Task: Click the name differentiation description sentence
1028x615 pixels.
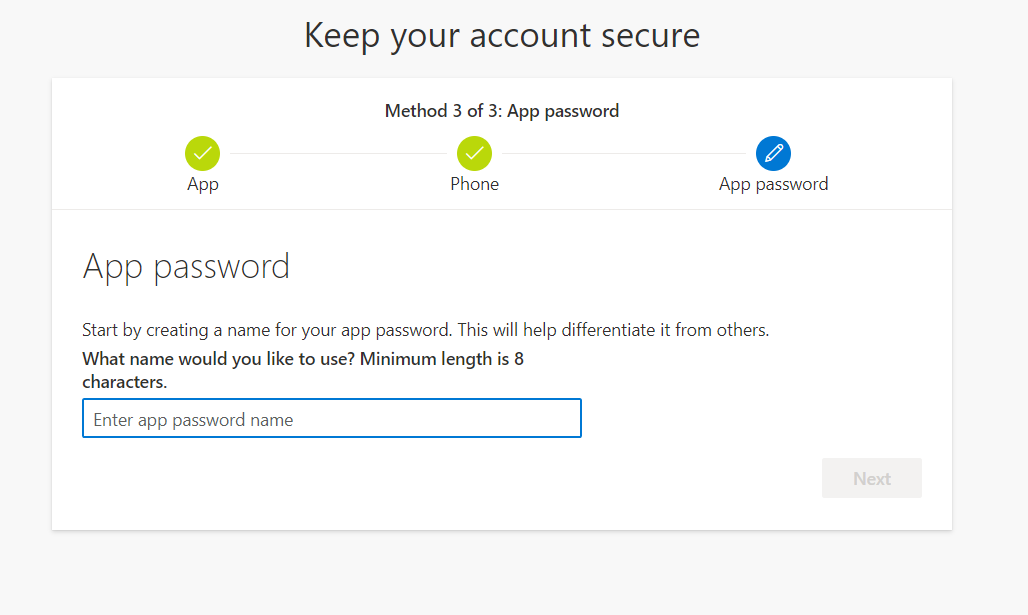Action: point(431,329)
